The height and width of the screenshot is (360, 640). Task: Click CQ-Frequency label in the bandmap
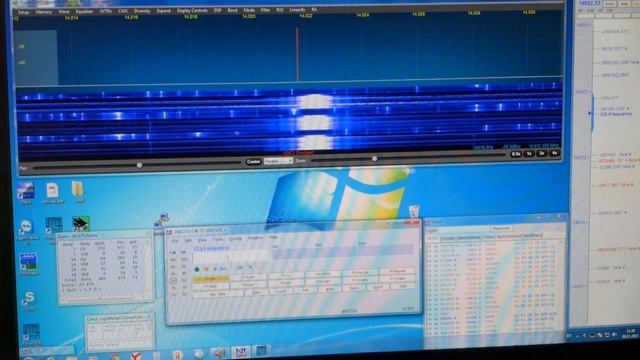coord(616,114)
